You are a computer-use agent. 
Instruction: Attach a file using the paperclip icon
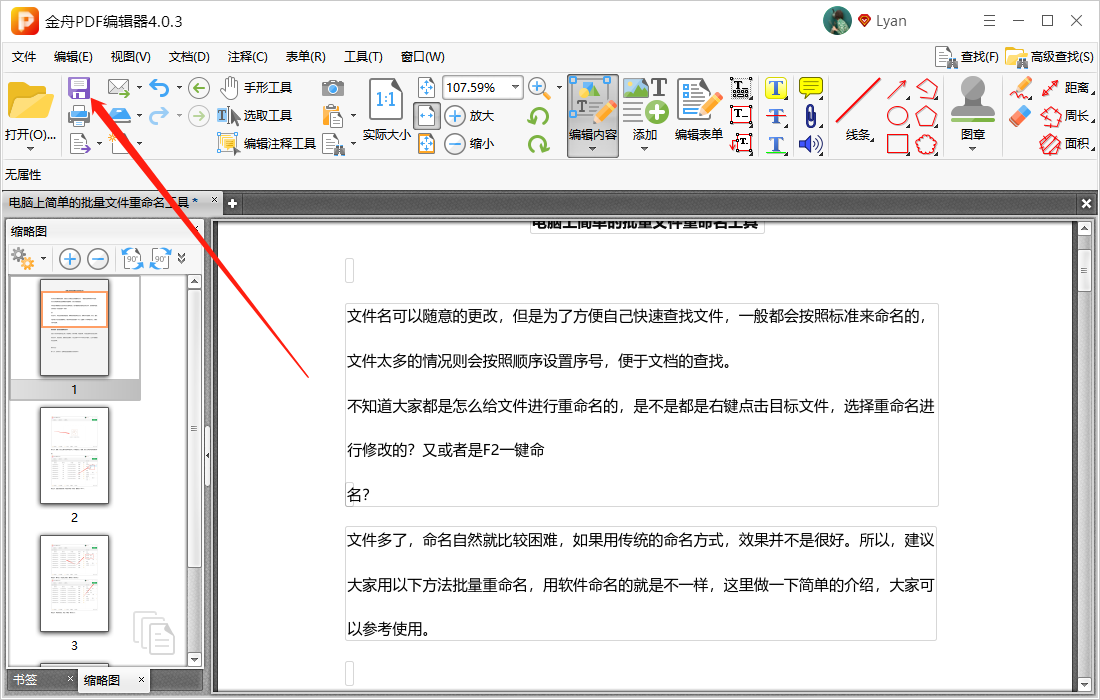click(x=811, y=116)
